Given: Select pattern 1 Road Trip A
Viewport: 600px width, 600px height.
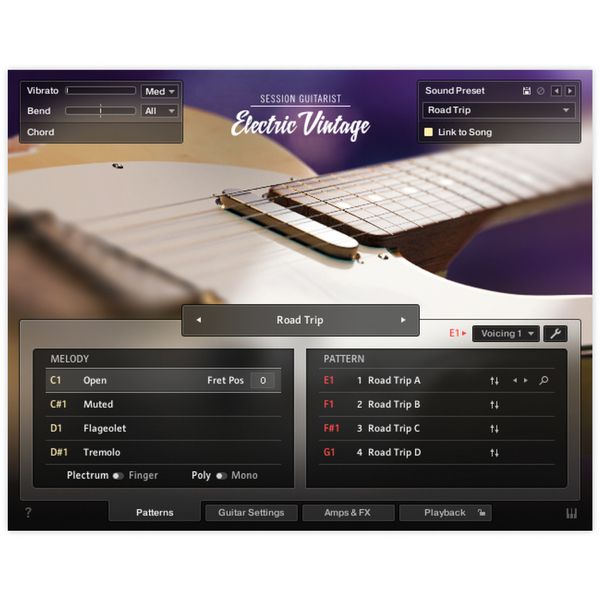Looking at the screenshot, I should point(436,380).
